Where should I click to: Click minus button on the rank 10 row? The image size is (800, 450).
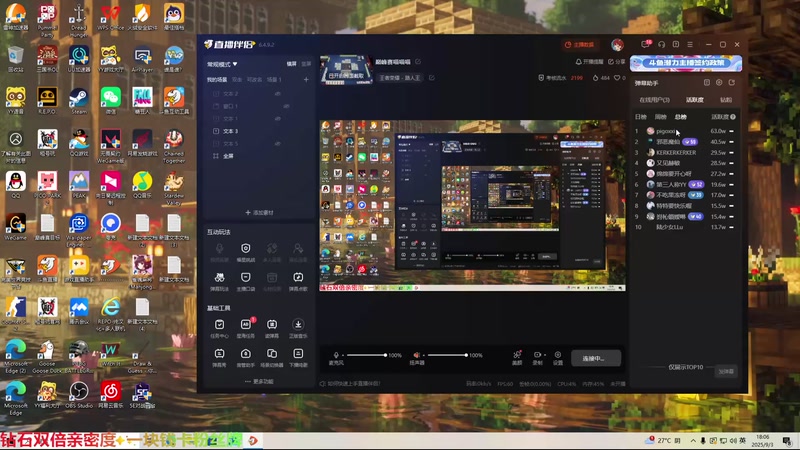click(732, 227)
